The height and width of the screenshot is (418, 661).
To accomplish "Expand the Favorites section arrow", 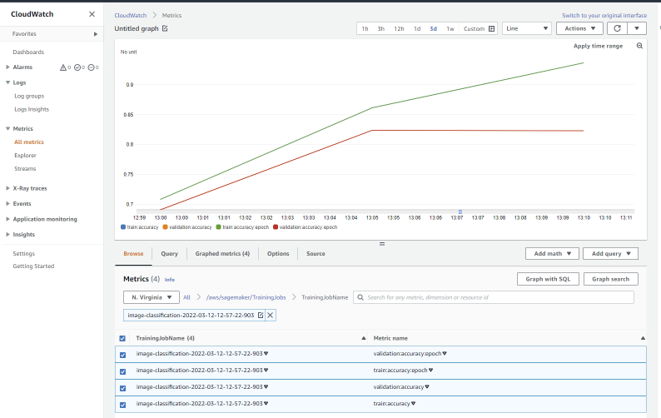I will [96, 34].
